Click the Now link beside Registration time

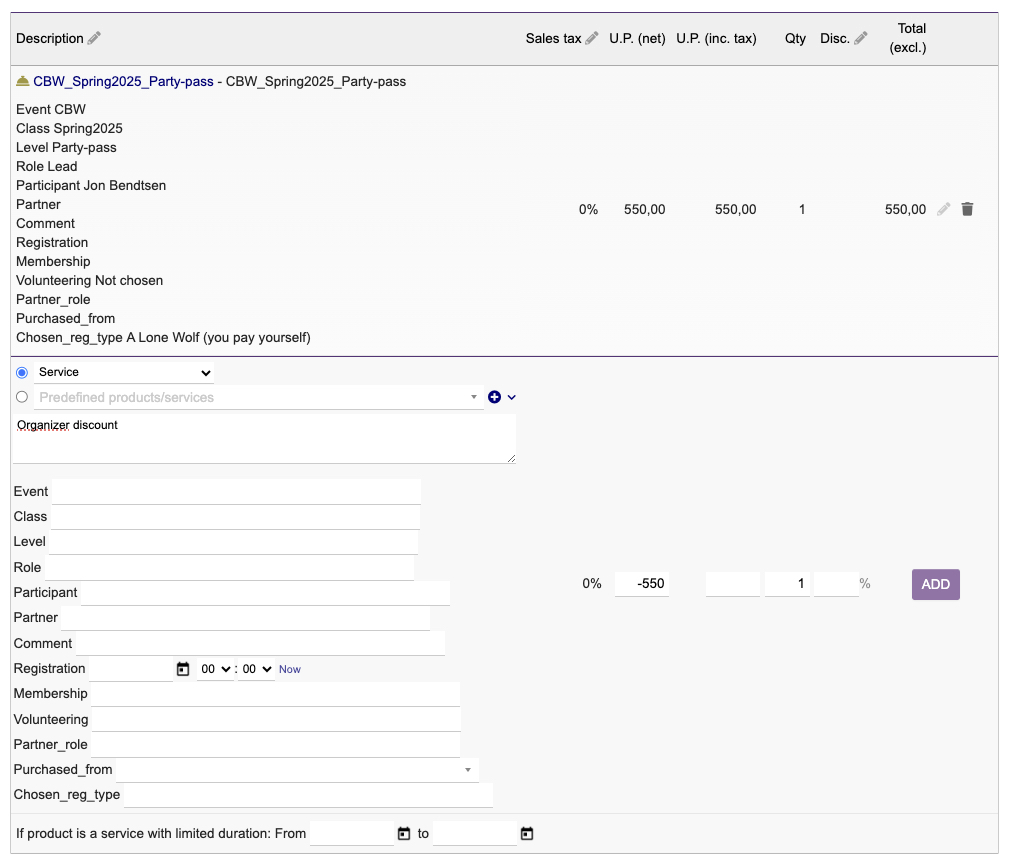tap(290, 669)
